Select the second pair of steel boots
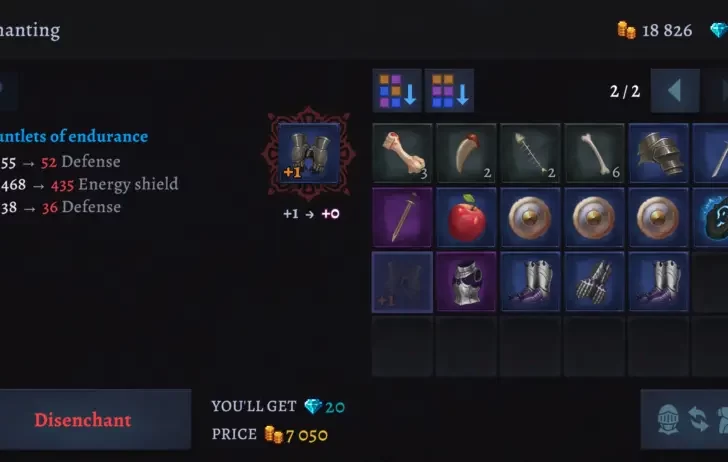The image size is (728, 462). coord(658,282)
